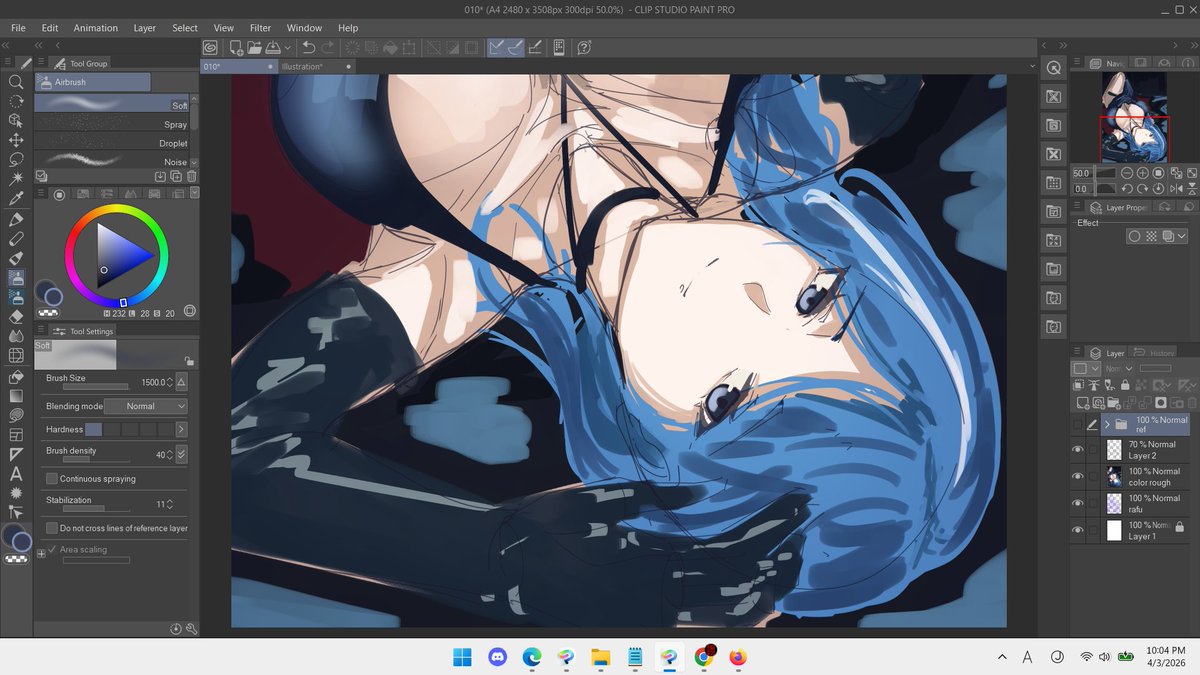Select the Move layer tool

[16, 140]
